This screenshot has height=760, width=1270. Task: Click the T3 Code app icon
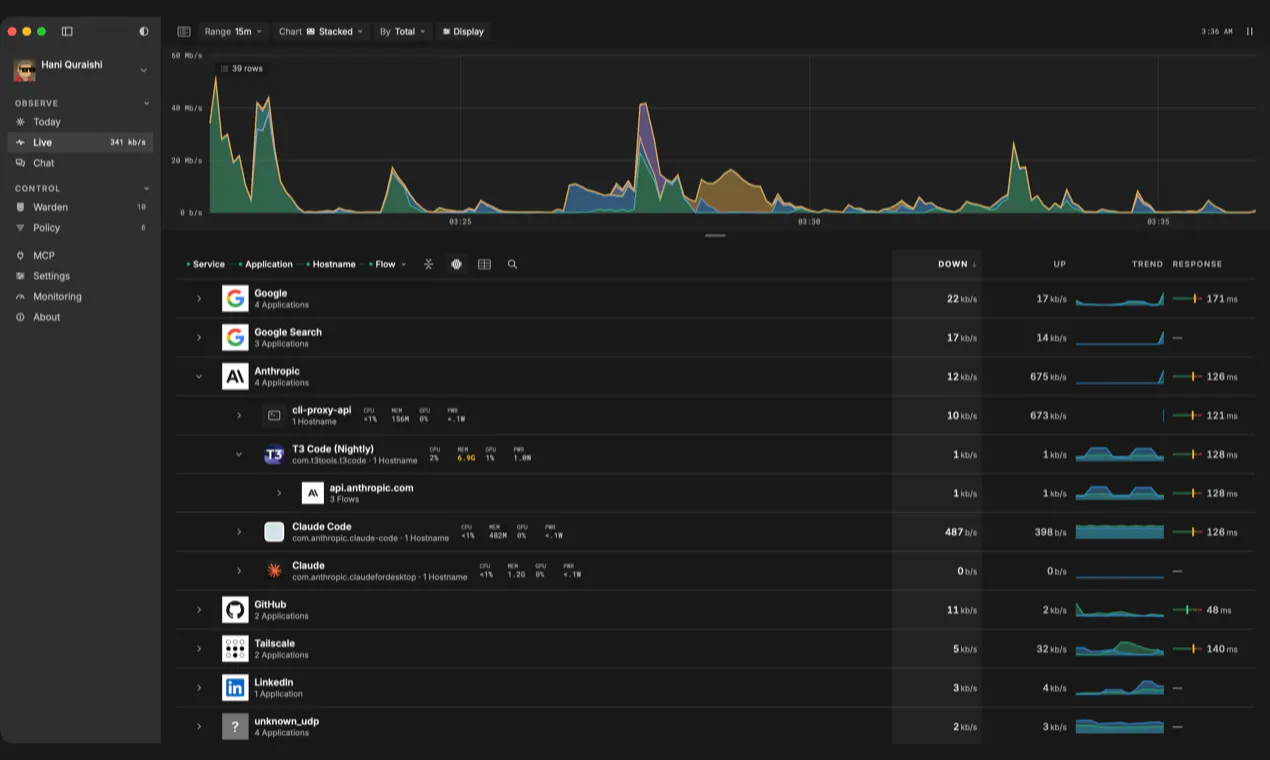pos(274,454)
